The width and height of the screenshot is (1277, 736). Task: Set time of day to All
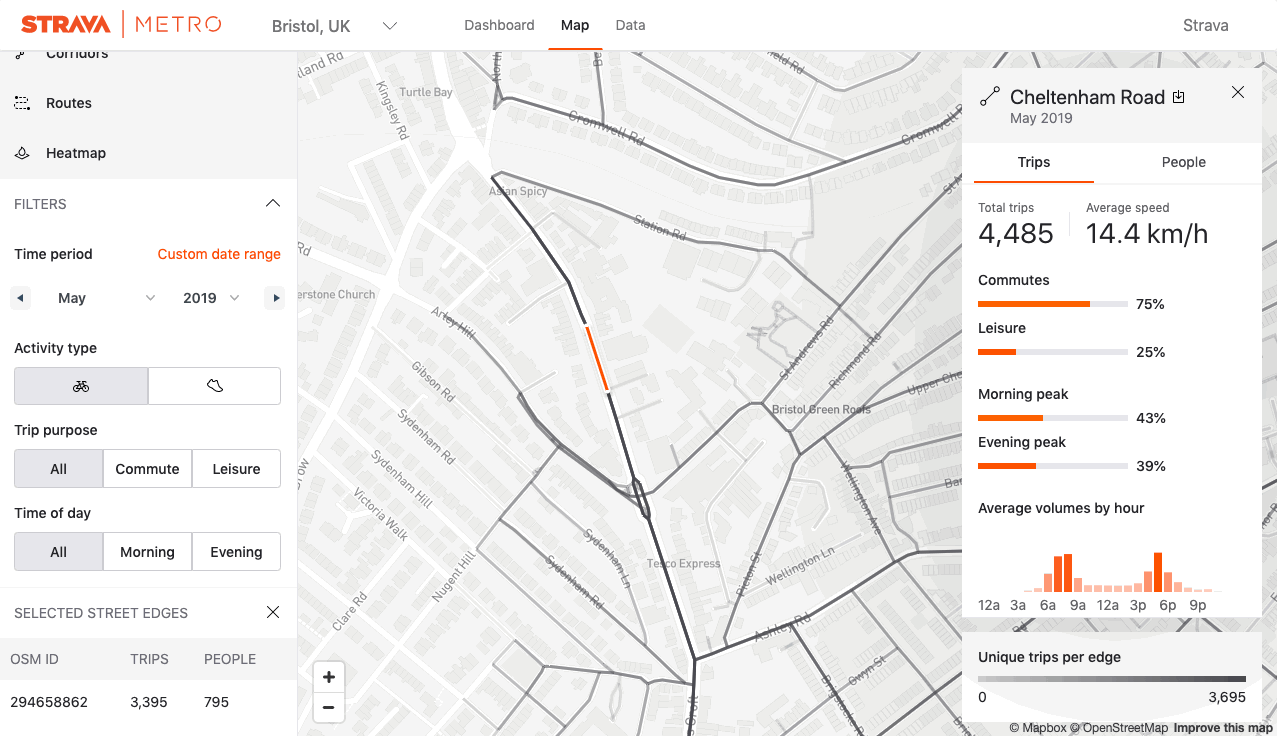[x=58, y=552]
